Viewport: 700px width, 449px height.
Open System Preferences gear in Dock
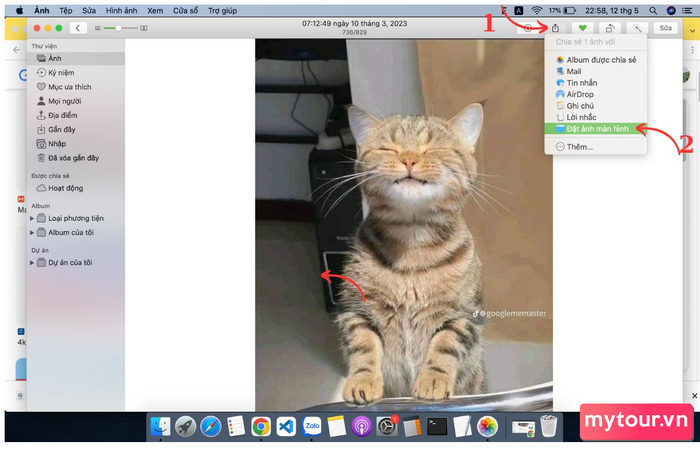tap(387, 427)
